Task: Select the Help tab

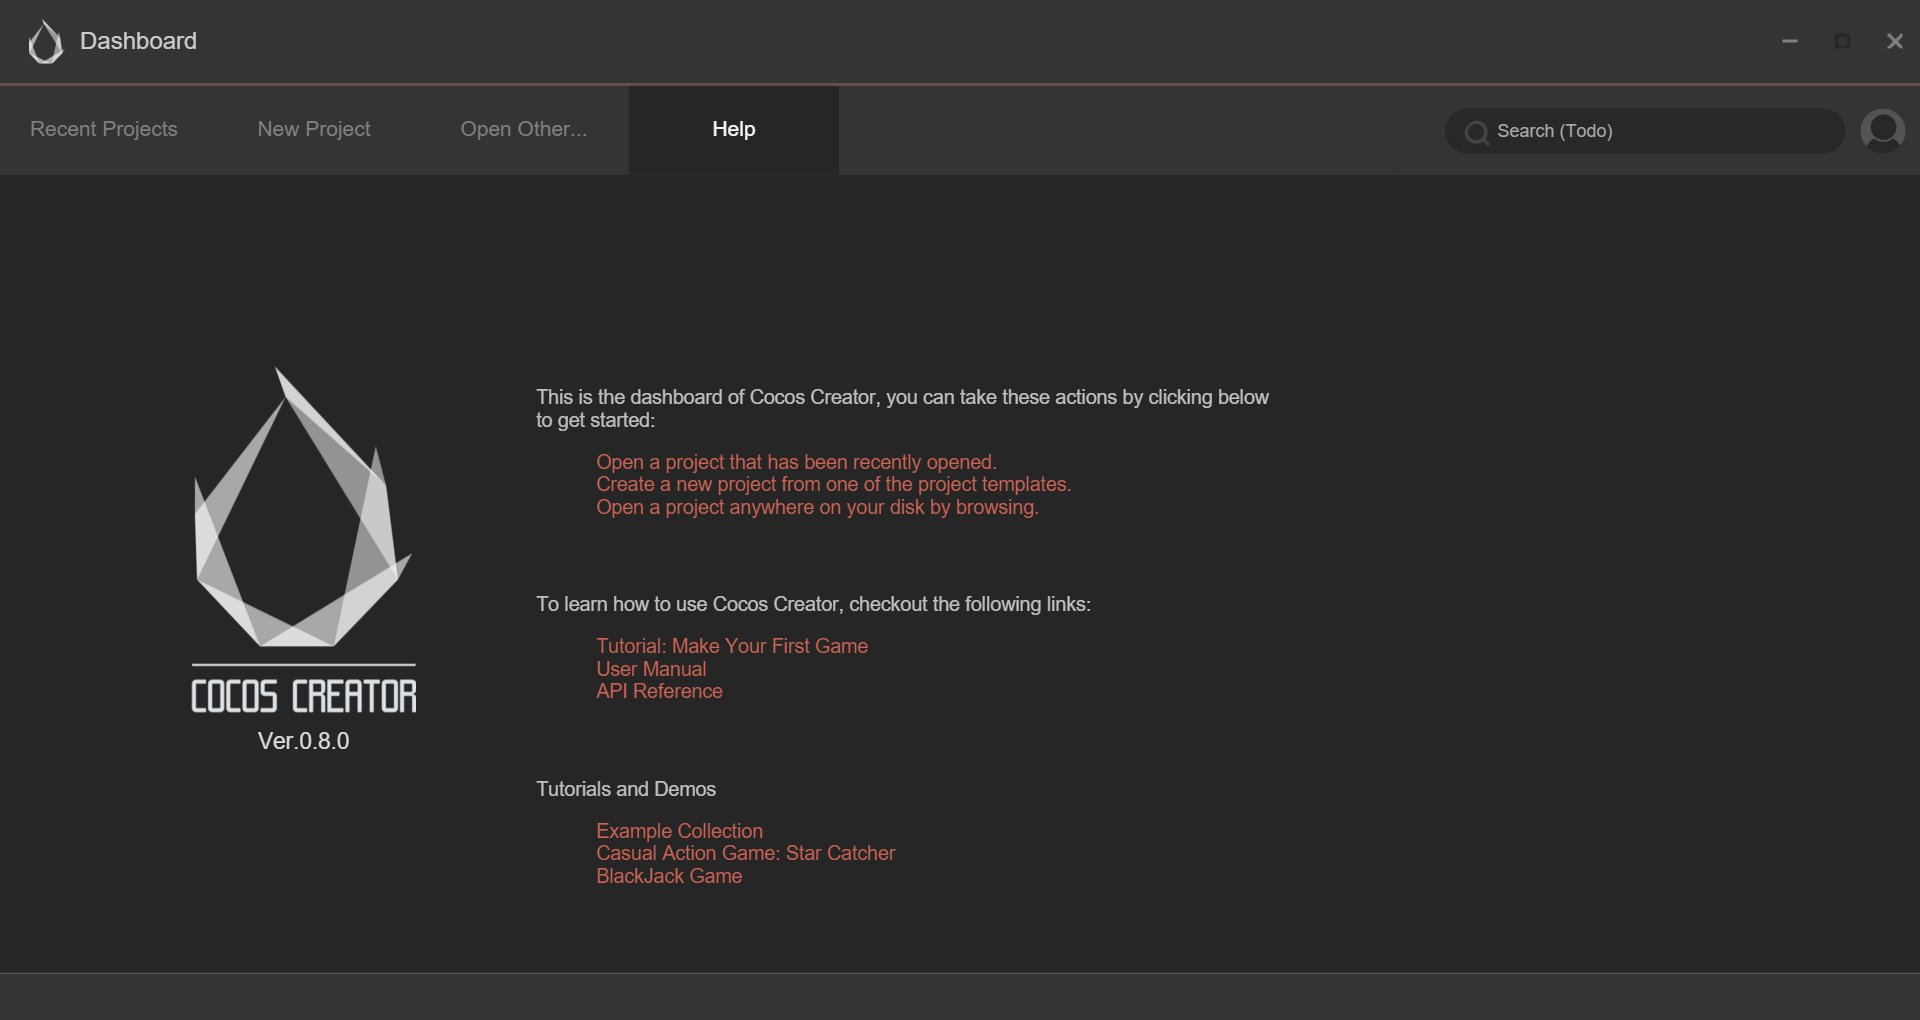Action: (733, 129)
